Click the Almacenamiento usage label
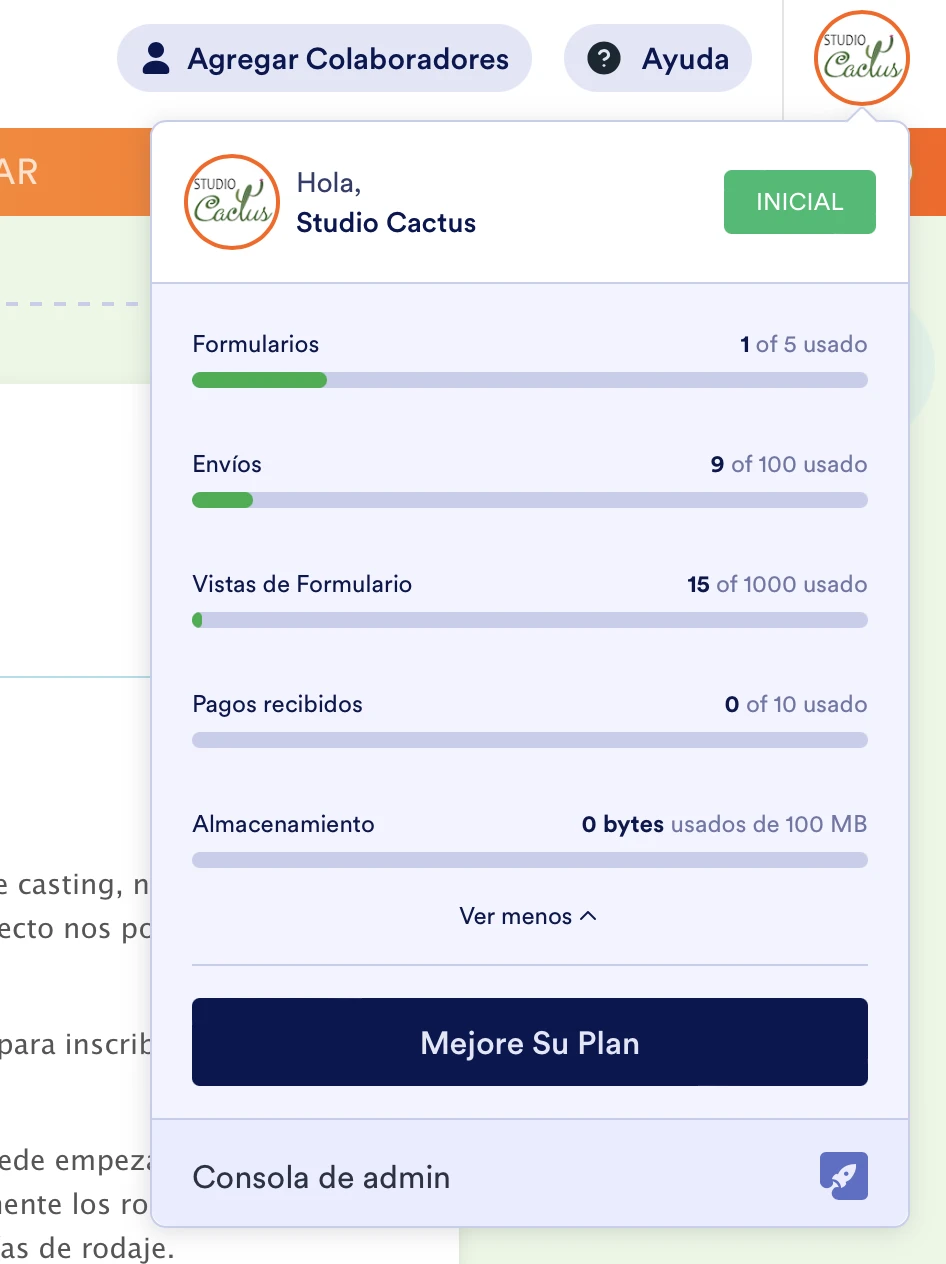Screen dimensions: 946x1264 click(282, 824)
